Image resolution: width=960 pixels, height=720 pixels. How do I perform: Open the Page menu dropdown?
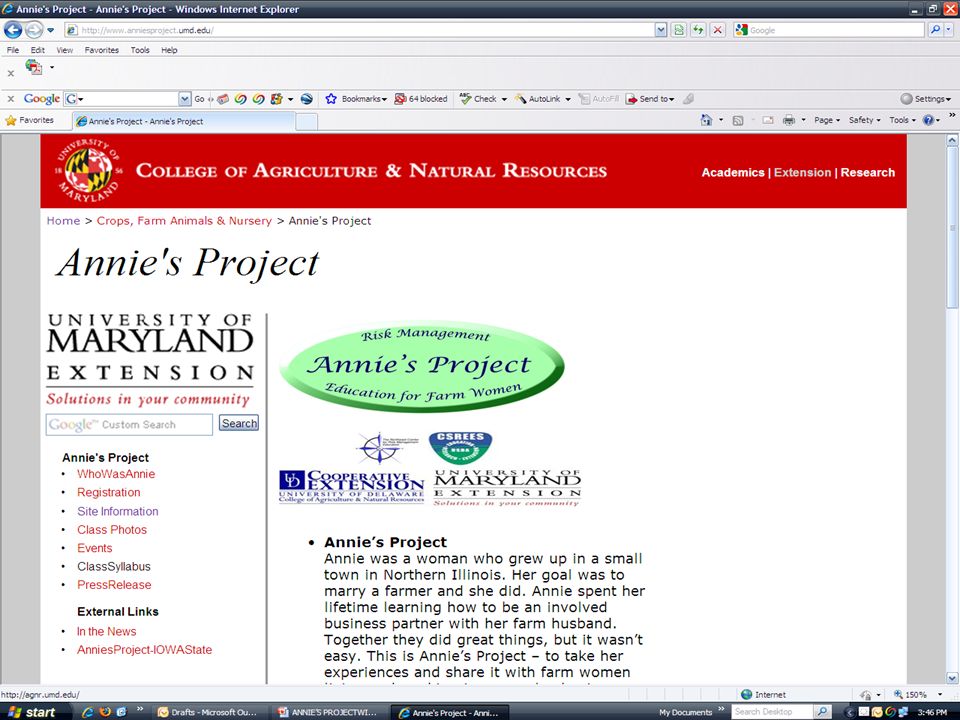(827, 120)
